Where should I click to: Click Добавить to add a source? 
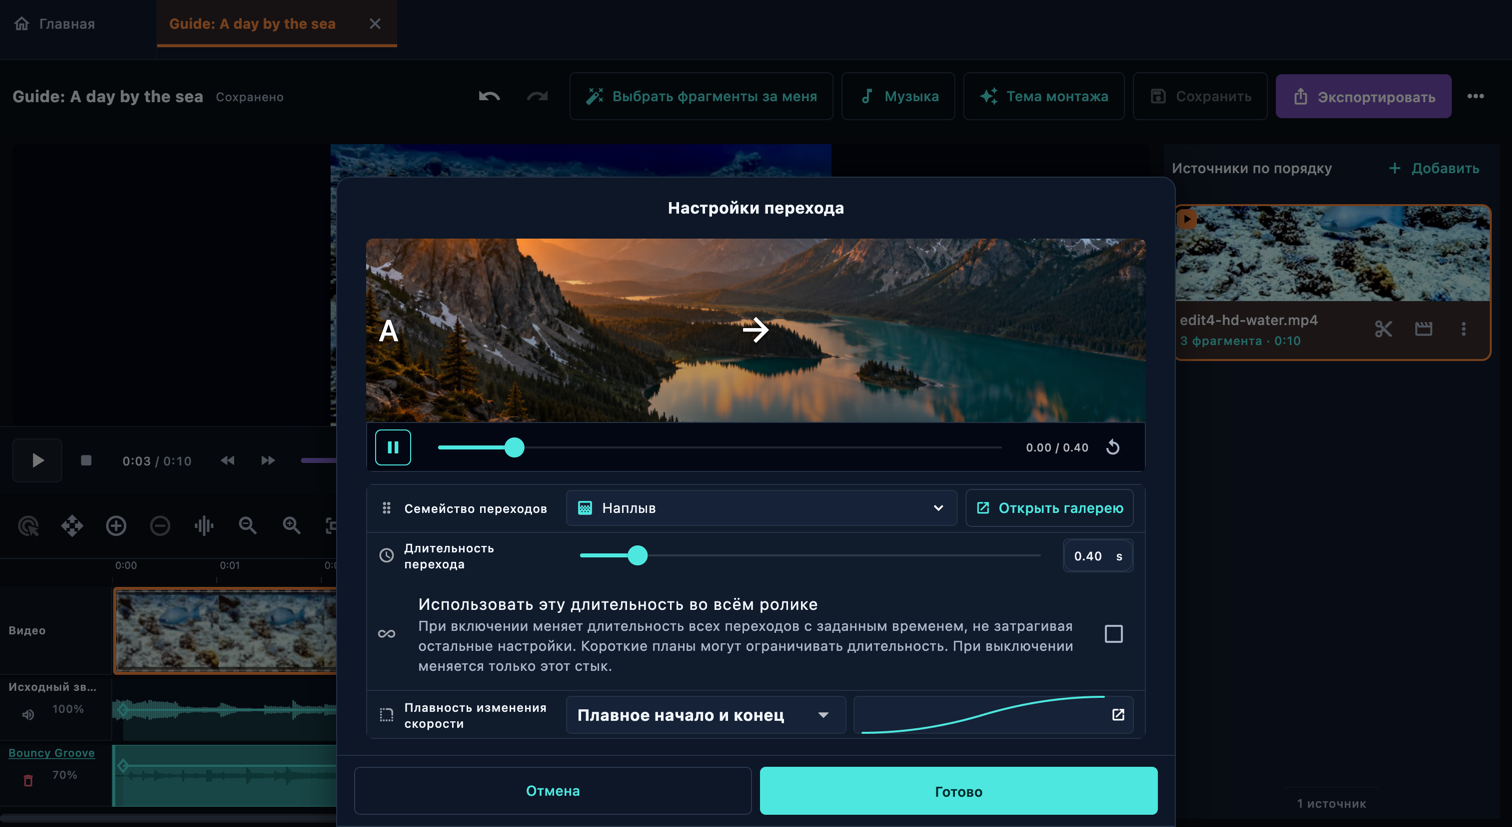point(1434,168)
